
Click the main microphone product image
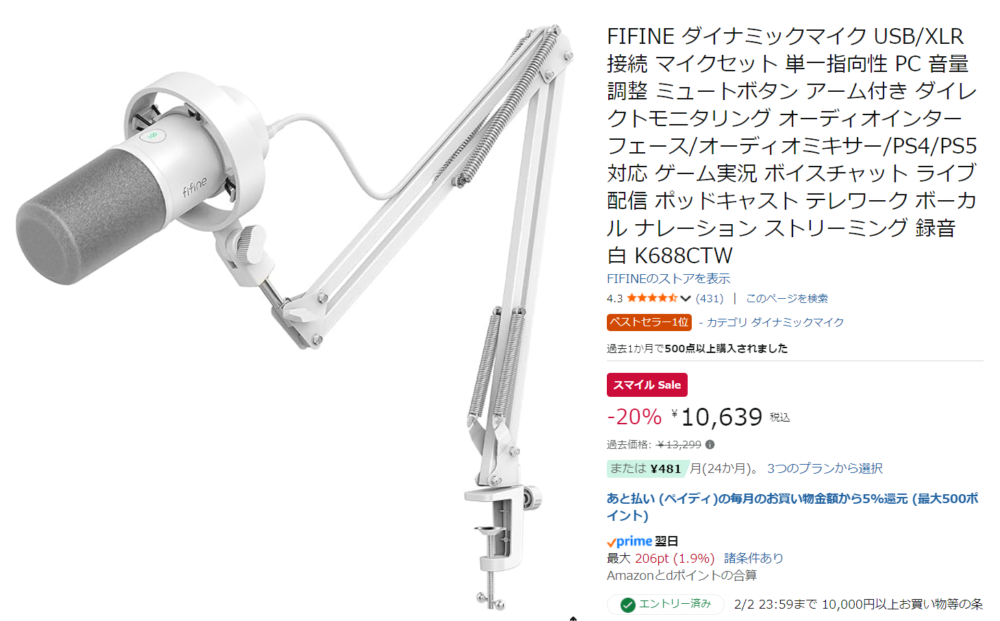(x=293, y=312)
